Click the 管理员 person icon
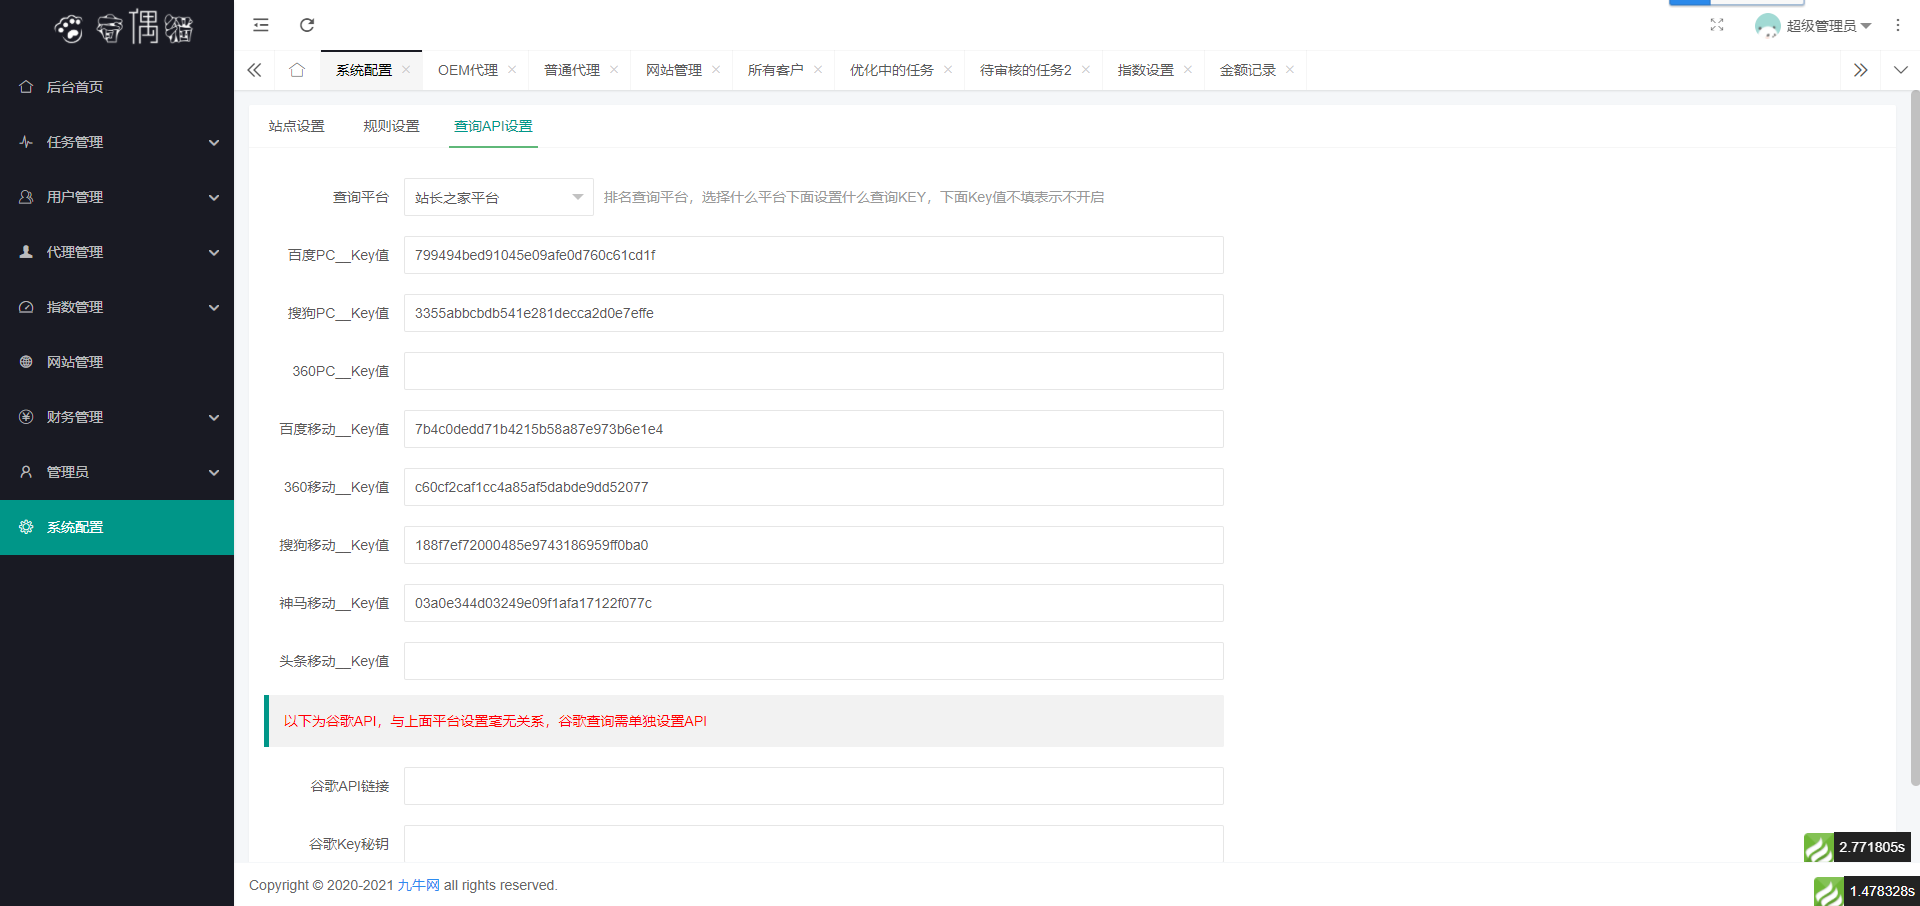The height and width of the screenshot is (906, 1920). pos(26,472)
